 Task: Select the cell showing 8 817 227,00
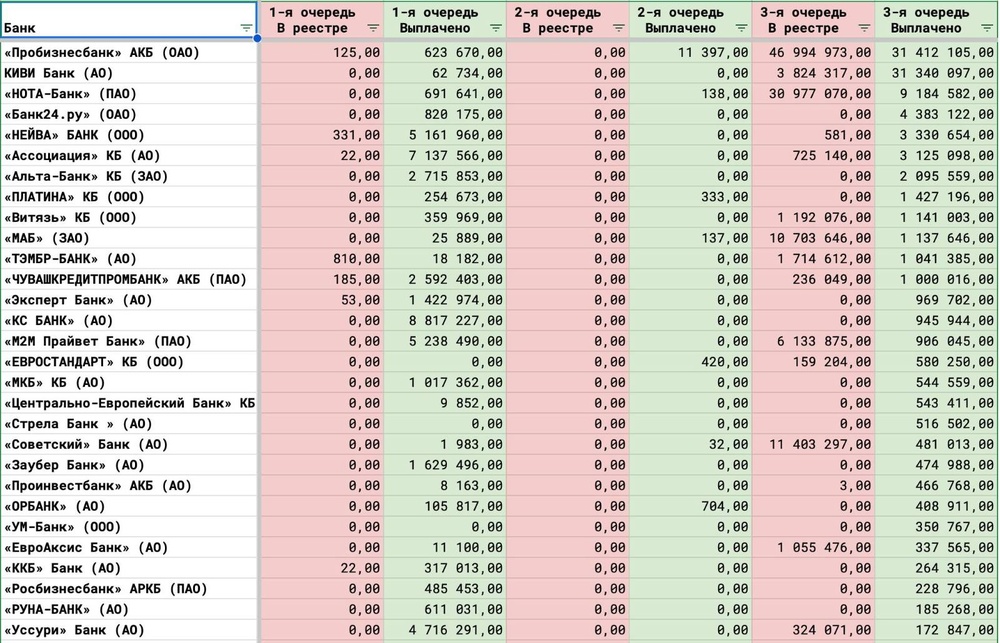tap(445, 321)
